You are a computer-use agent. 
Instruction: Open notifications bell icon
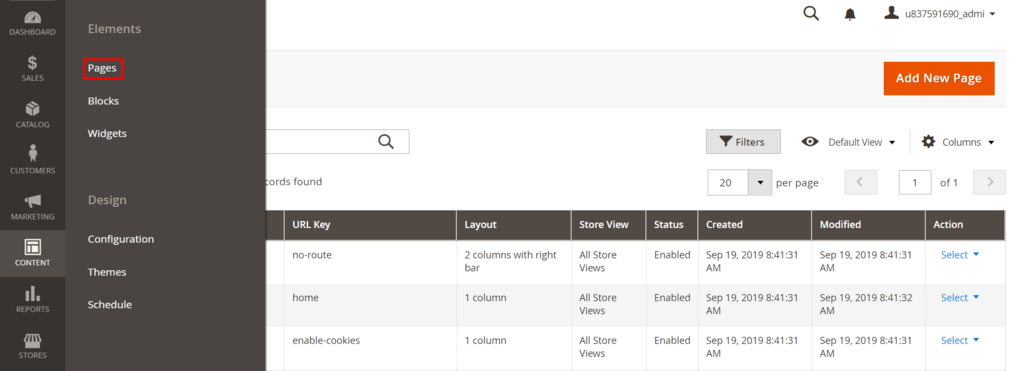[850, 14]
